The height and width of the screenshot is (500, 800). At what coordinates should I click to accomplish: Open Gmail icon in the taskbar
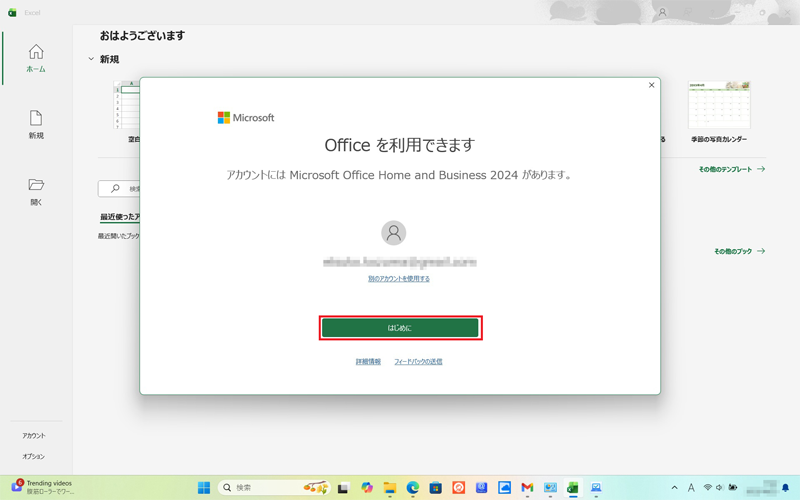(527, 488)
